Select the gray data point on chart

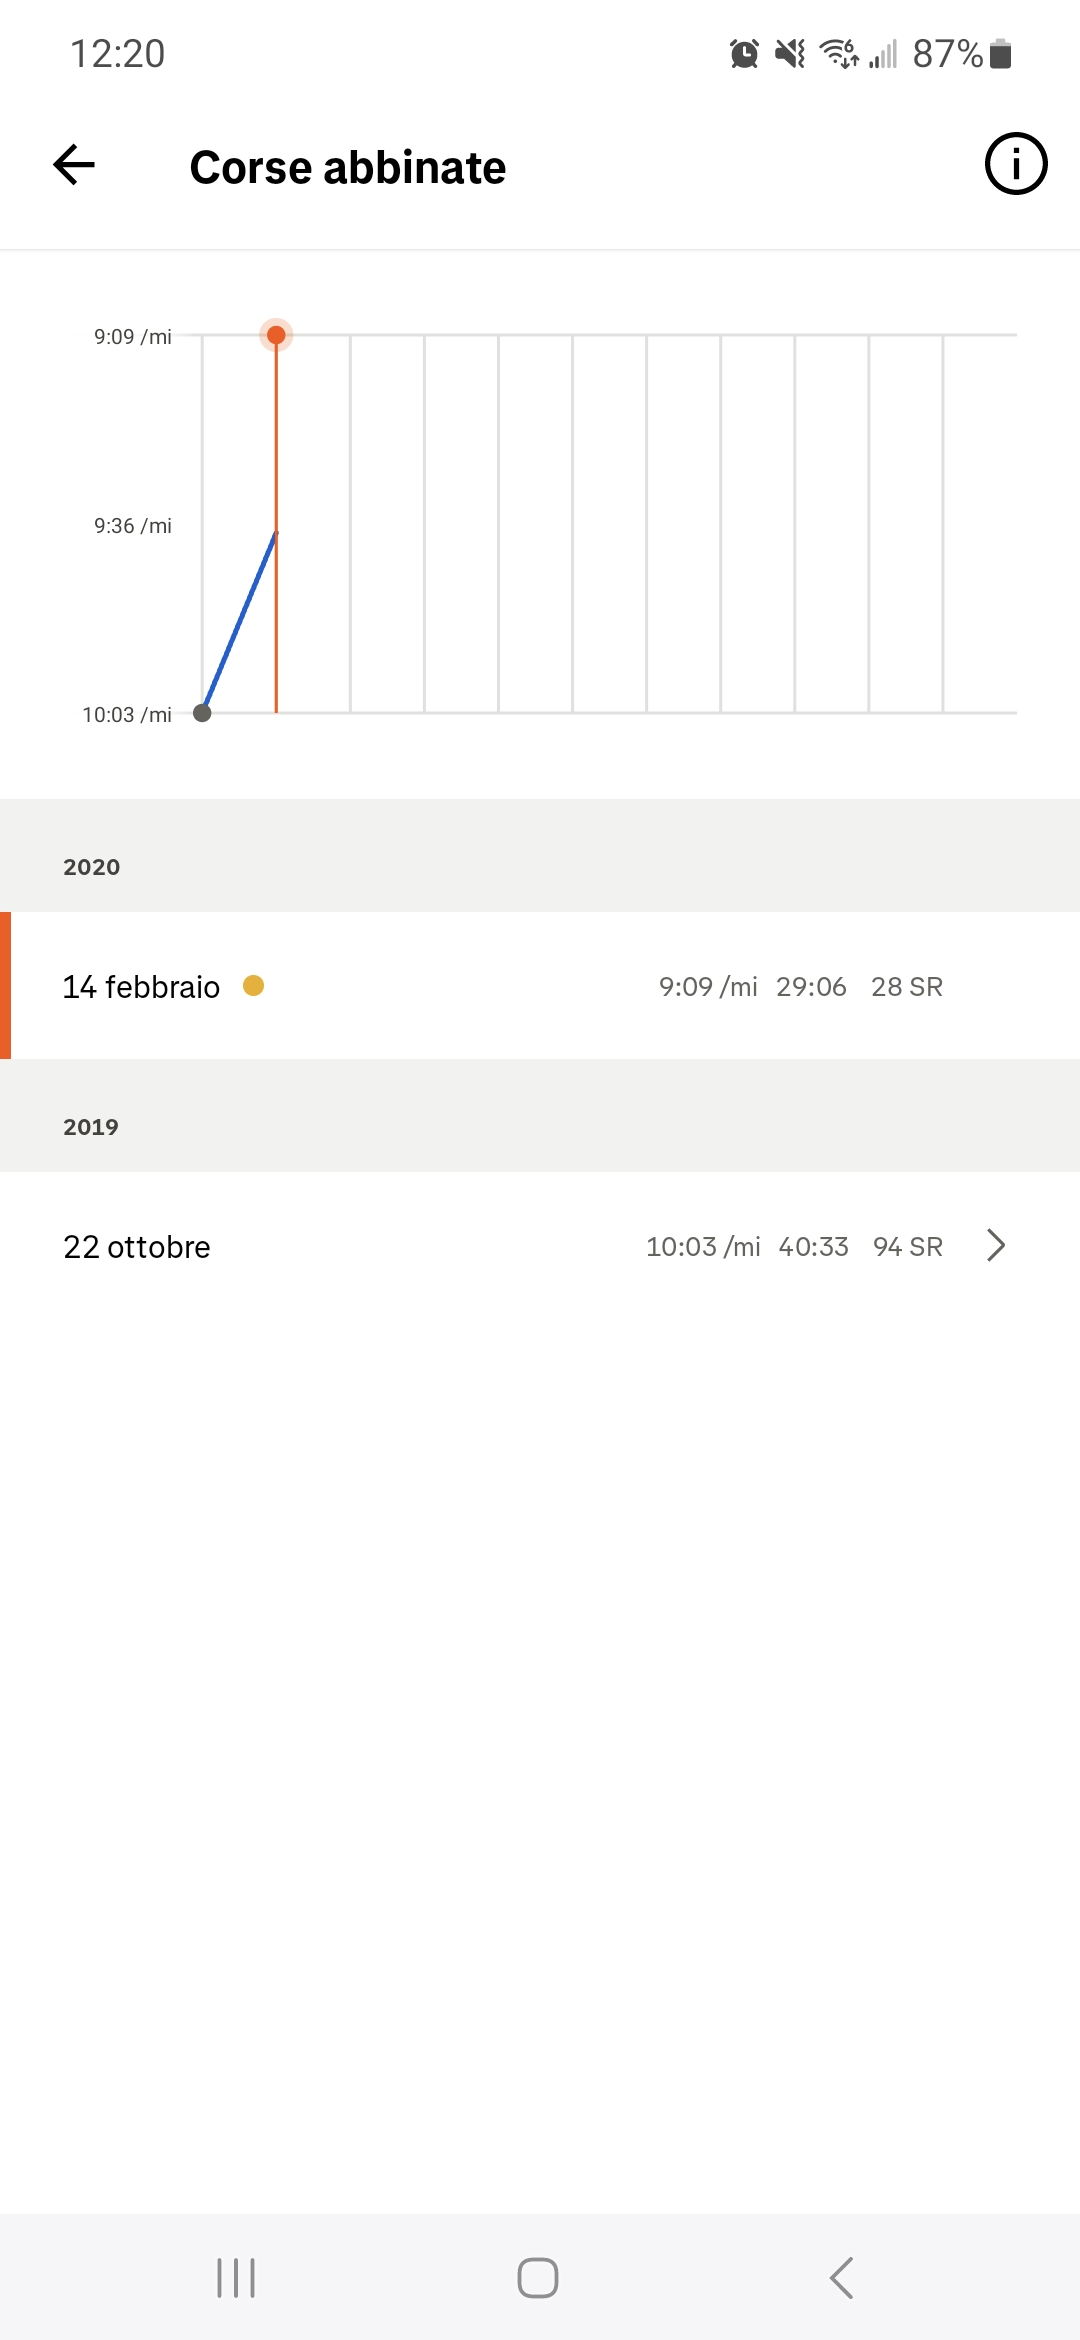pos(202,713)
